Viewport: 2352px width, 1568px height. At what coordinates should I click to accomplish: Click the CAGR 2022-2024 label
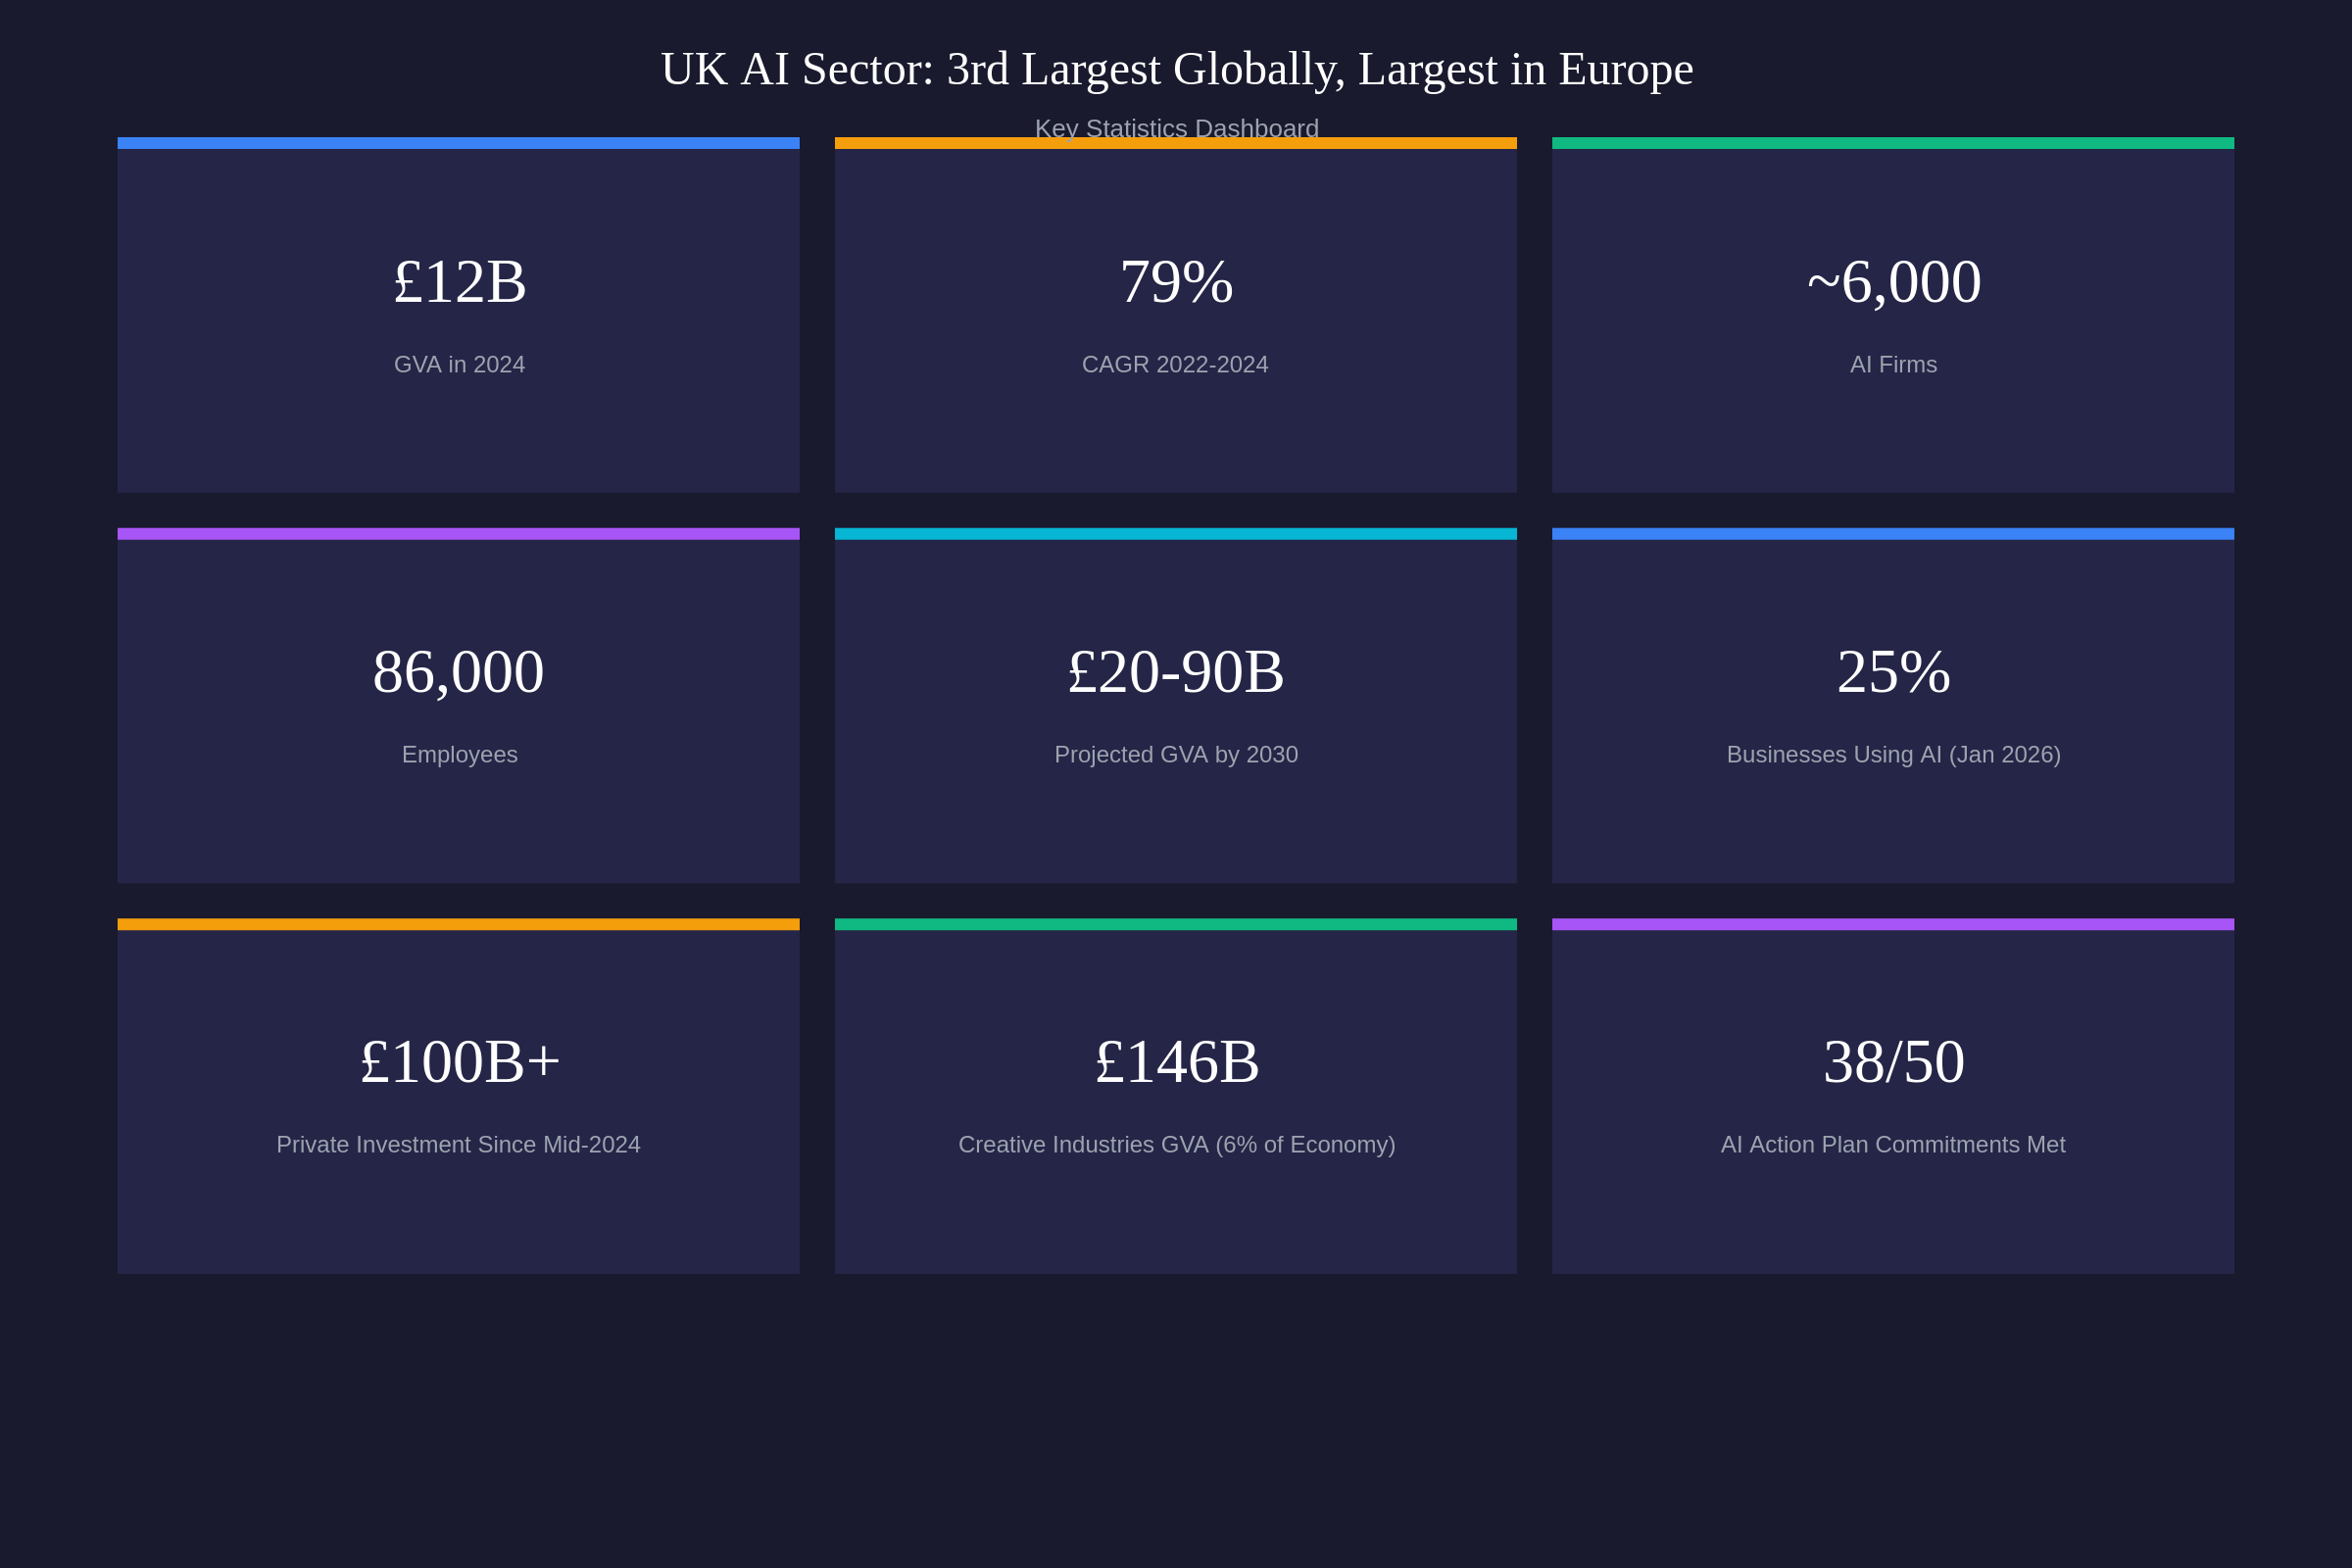pos(1175,365)
